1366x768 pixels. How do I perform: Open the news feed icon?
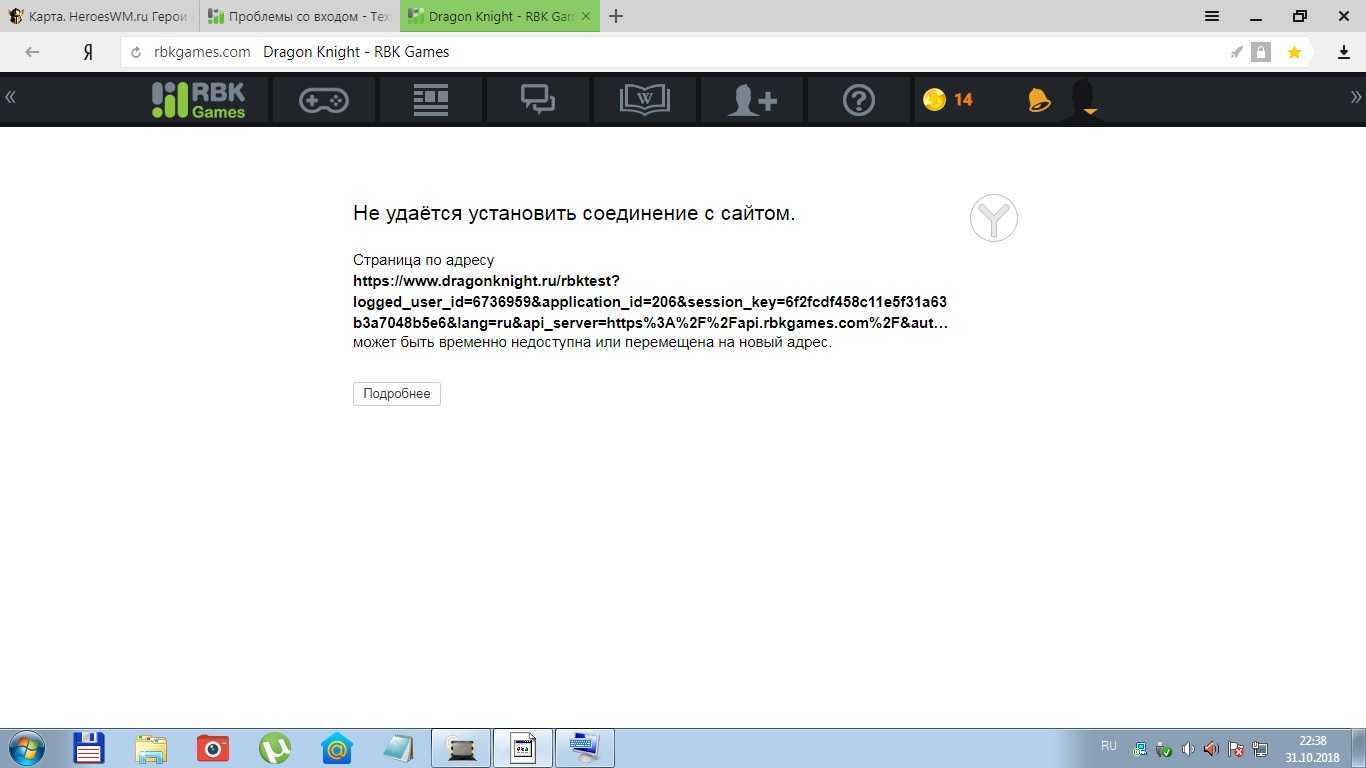click(431, 99)
